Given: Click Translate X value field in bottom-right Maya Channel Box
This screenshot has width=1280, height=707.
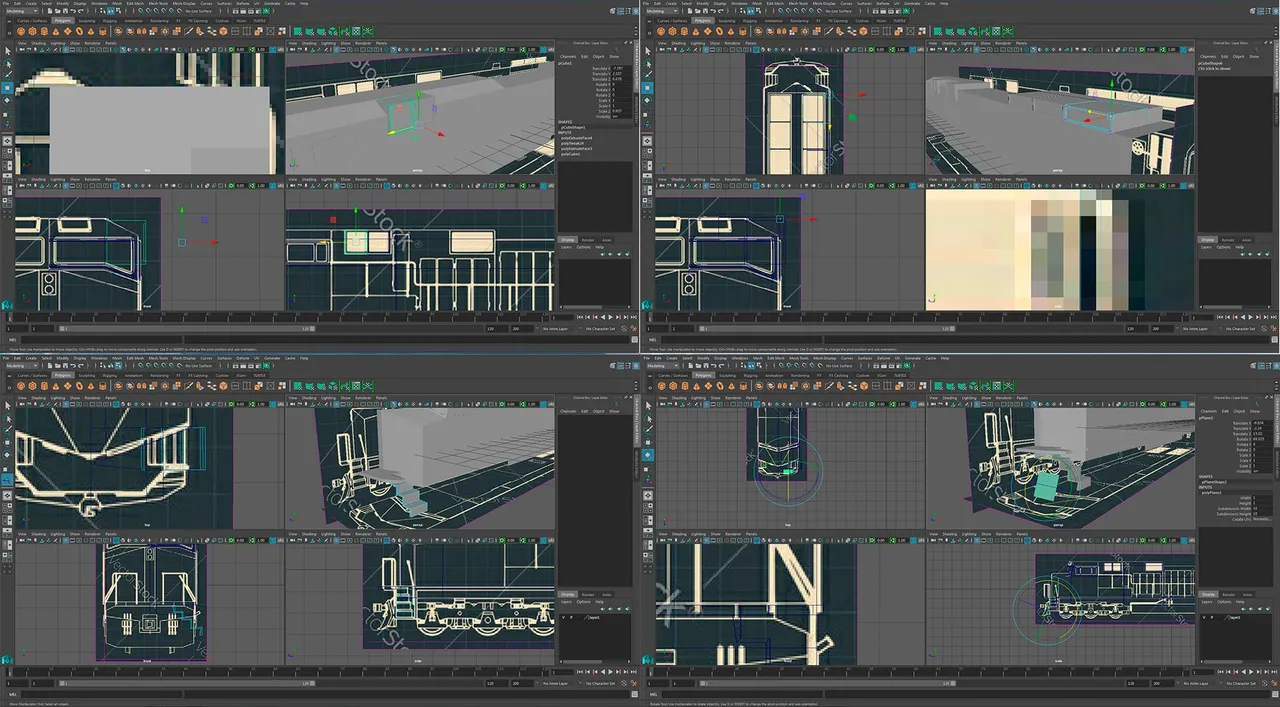Looking at the screenshot, I should coord(1262,423).
